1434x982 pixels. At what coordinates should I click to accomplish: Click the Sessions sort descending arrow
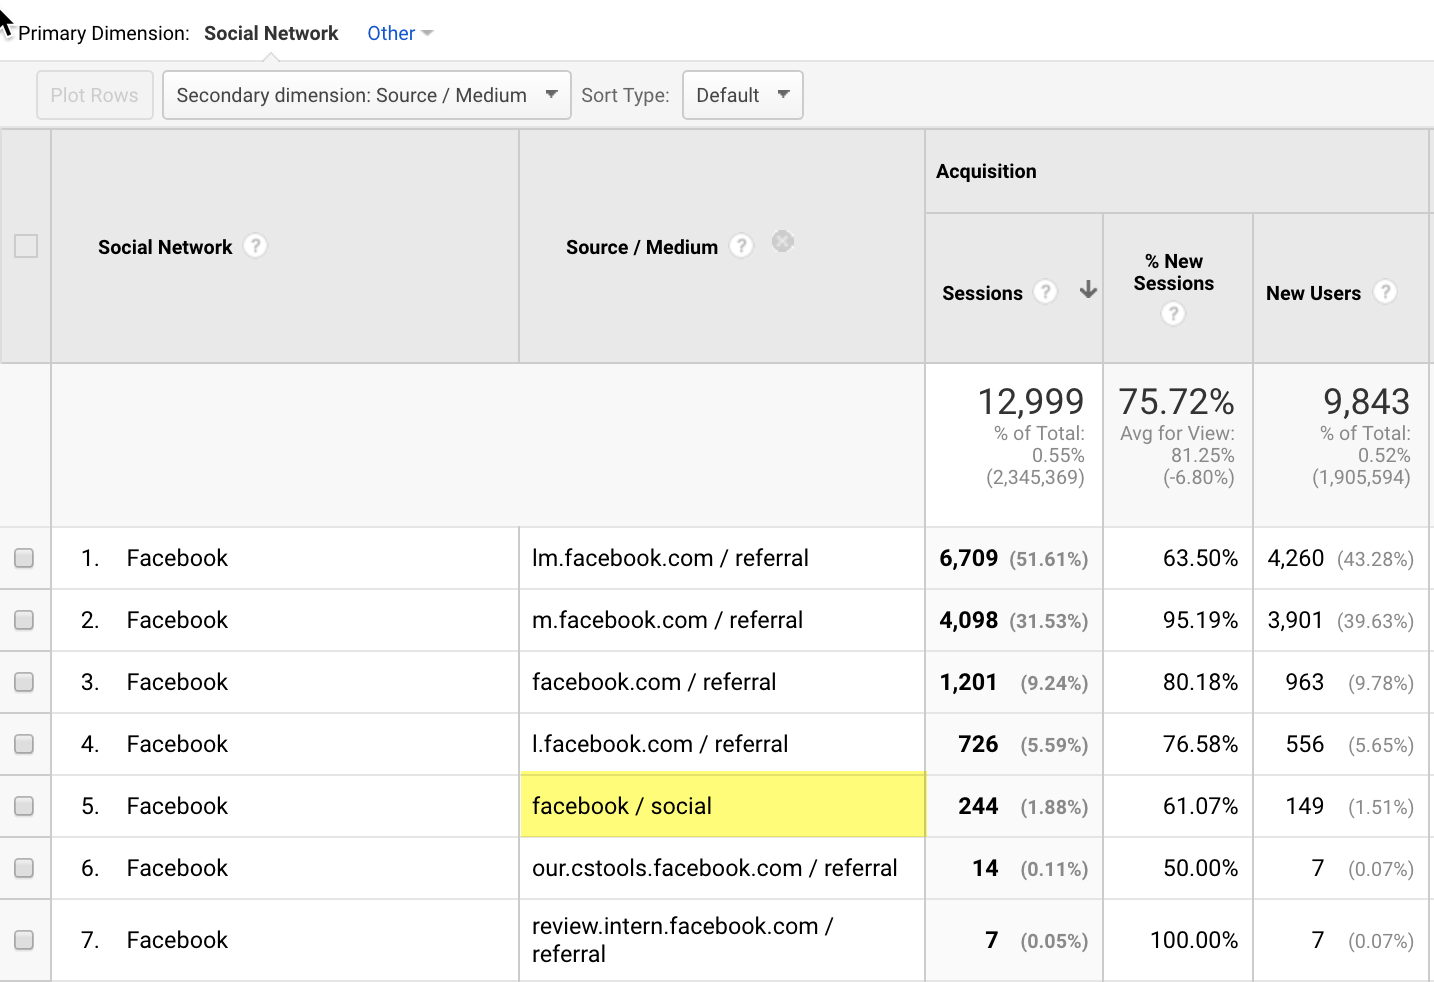tap(1088, 291)
